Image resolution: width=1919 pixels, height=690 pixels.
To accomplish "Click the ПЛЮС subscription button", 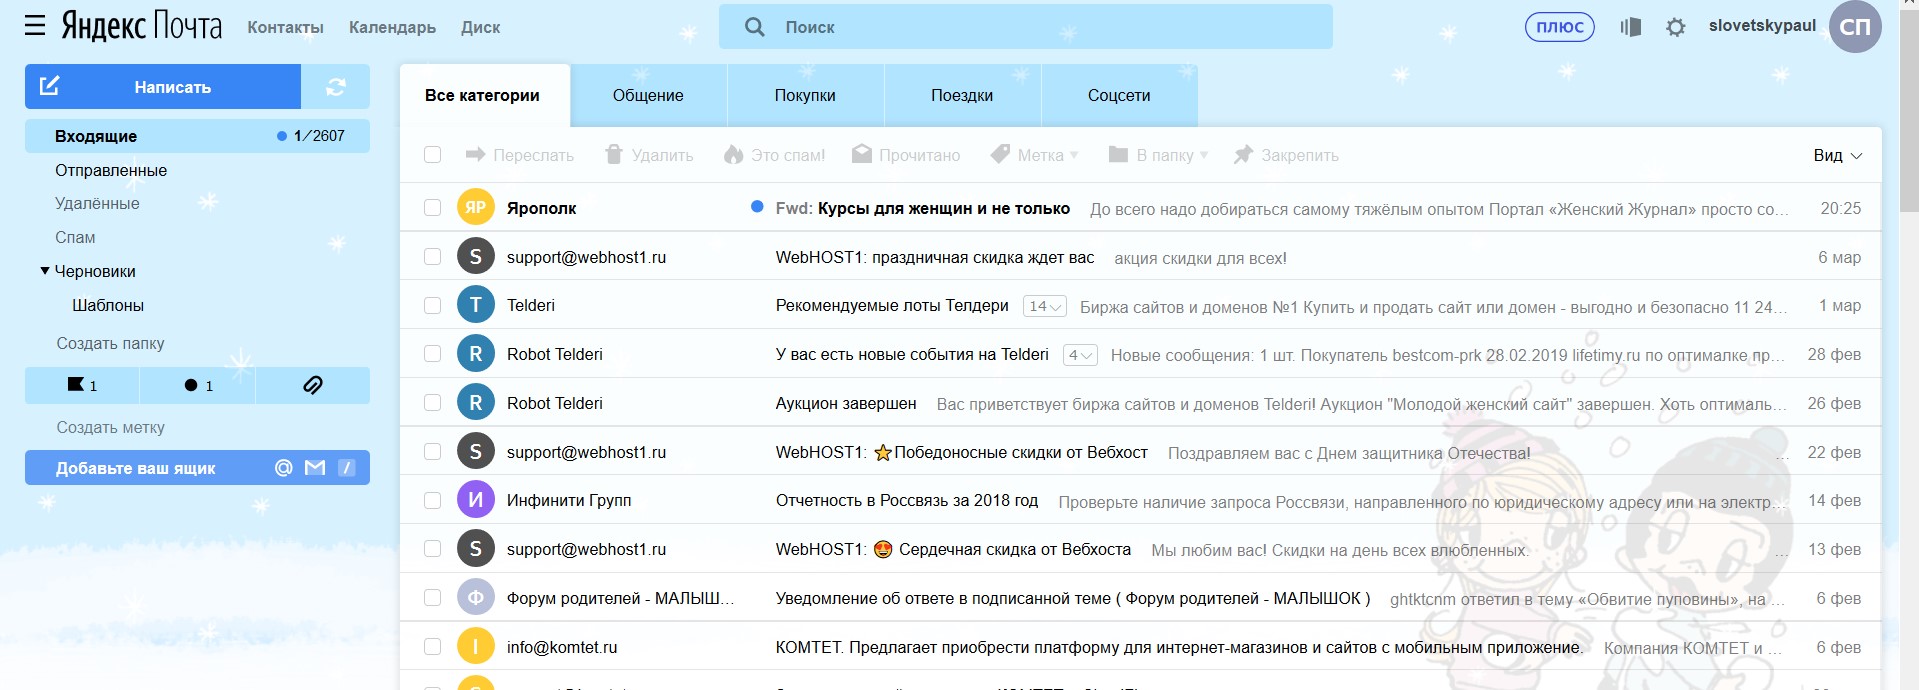I will point(1560,27).
